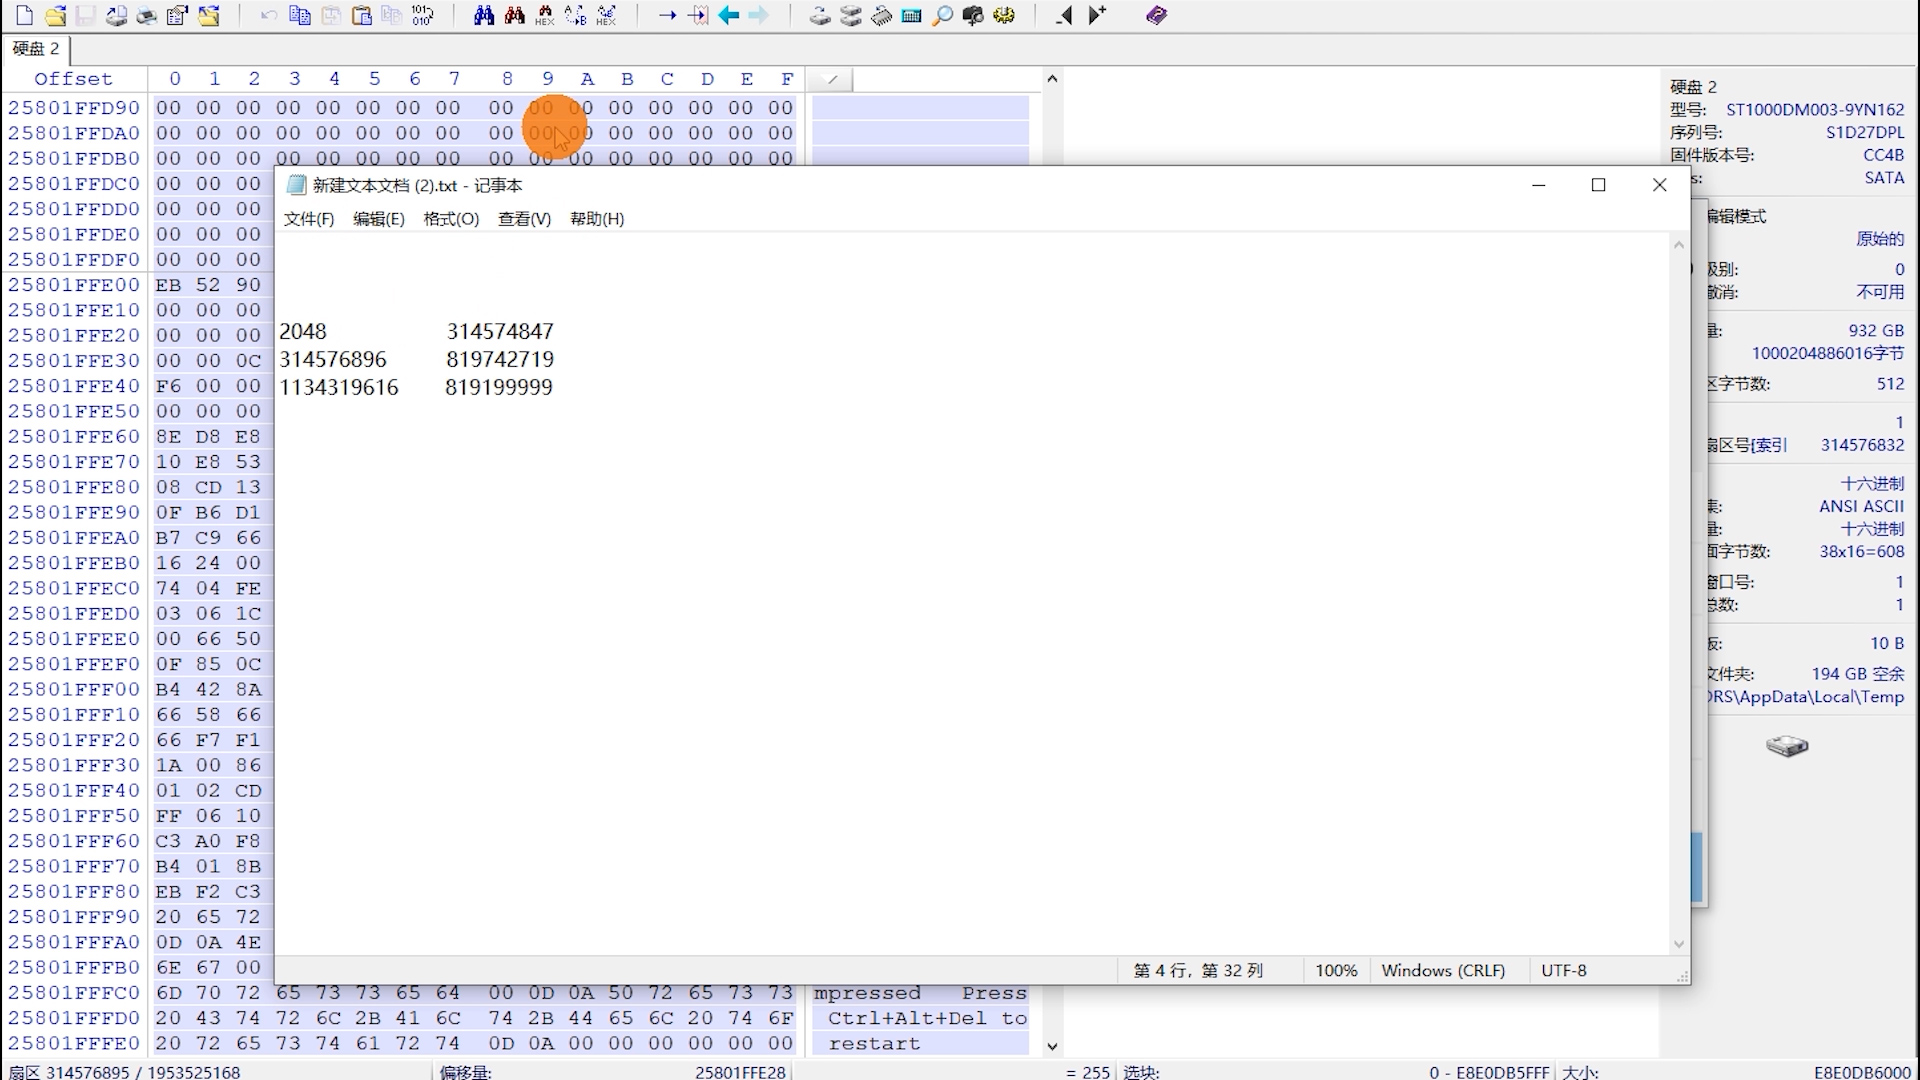The height and width of the screenshot is (1080, 1920).
Task: Click the Go To Offset arrow icon
Action: coord(667,15)
